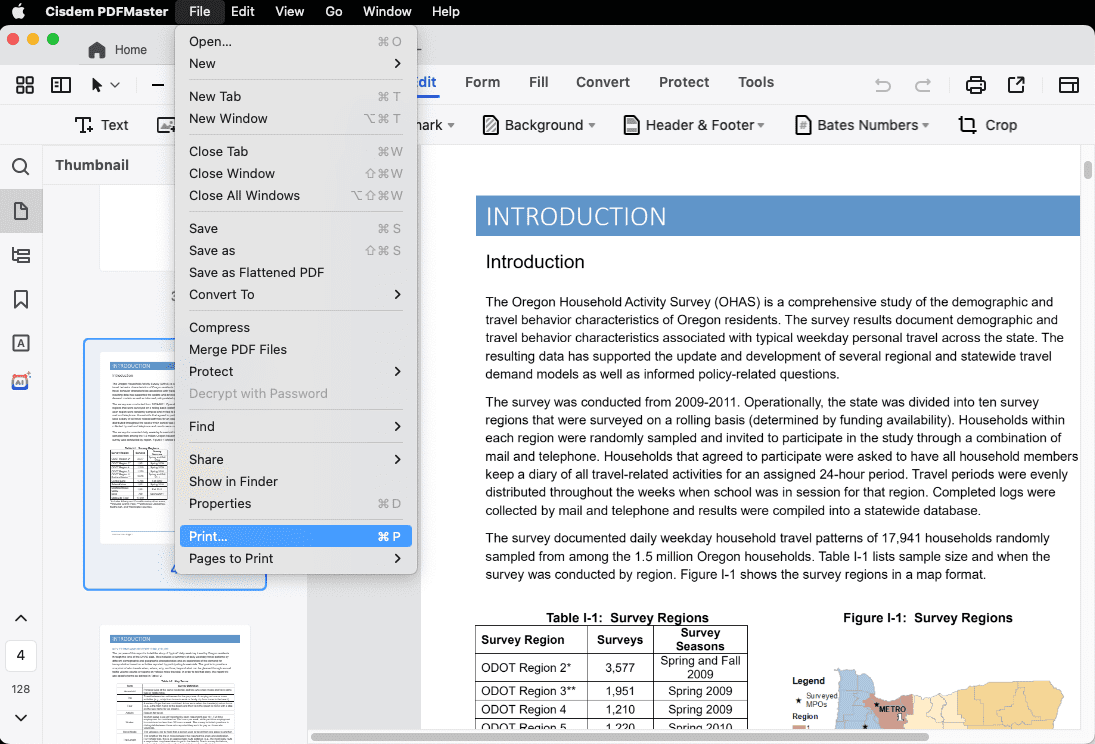Open the Annotations panel
The height and width of the screenshot is (744, 1095).
[x=21, y=343]
